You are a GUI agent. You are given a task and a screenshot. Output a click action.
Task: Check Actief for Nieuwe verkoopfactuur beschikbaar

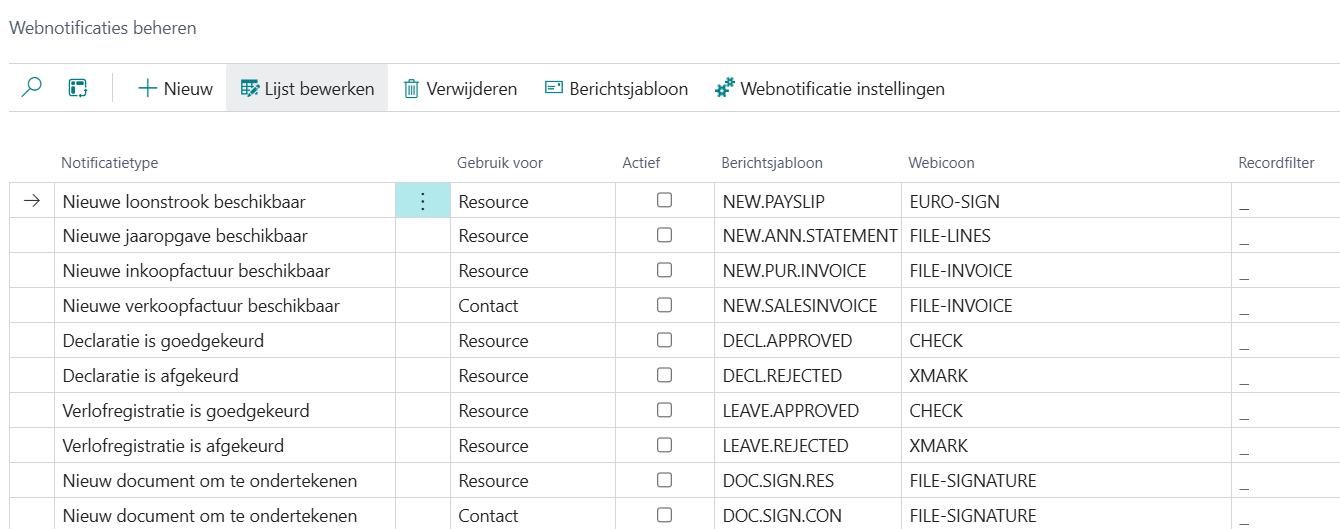pos(664,305)
